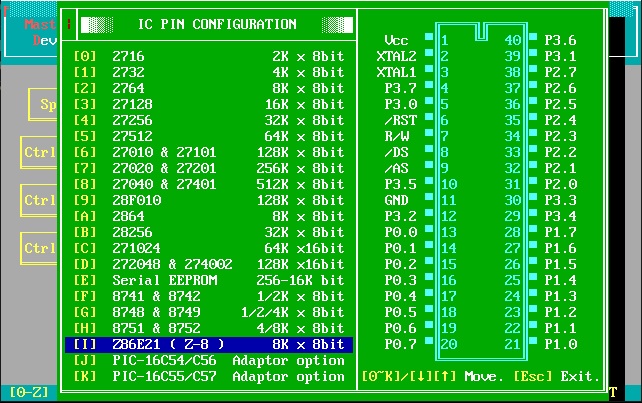Click the P0.4 pin label
642x403 pixels.
[x=400, y=296]
